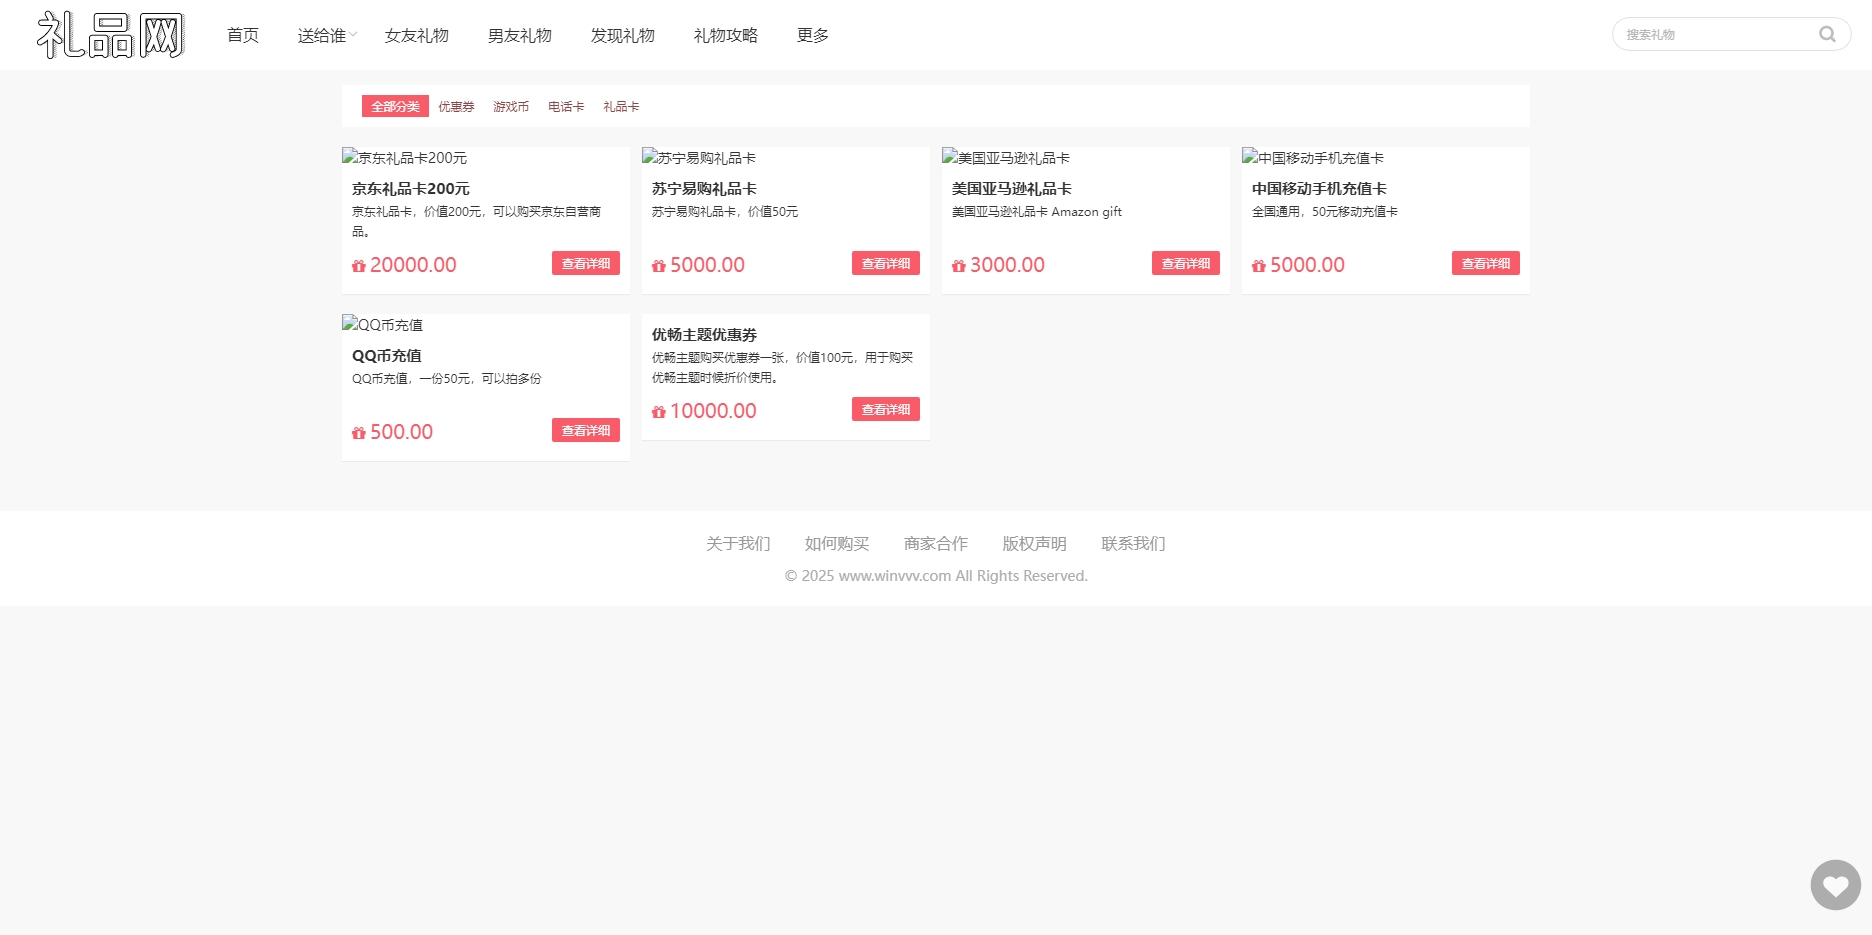Click the heart icon at bottom right
Image resolution: width=1872 pixels, height=935 pixels.
click(x=1835, y=884)
